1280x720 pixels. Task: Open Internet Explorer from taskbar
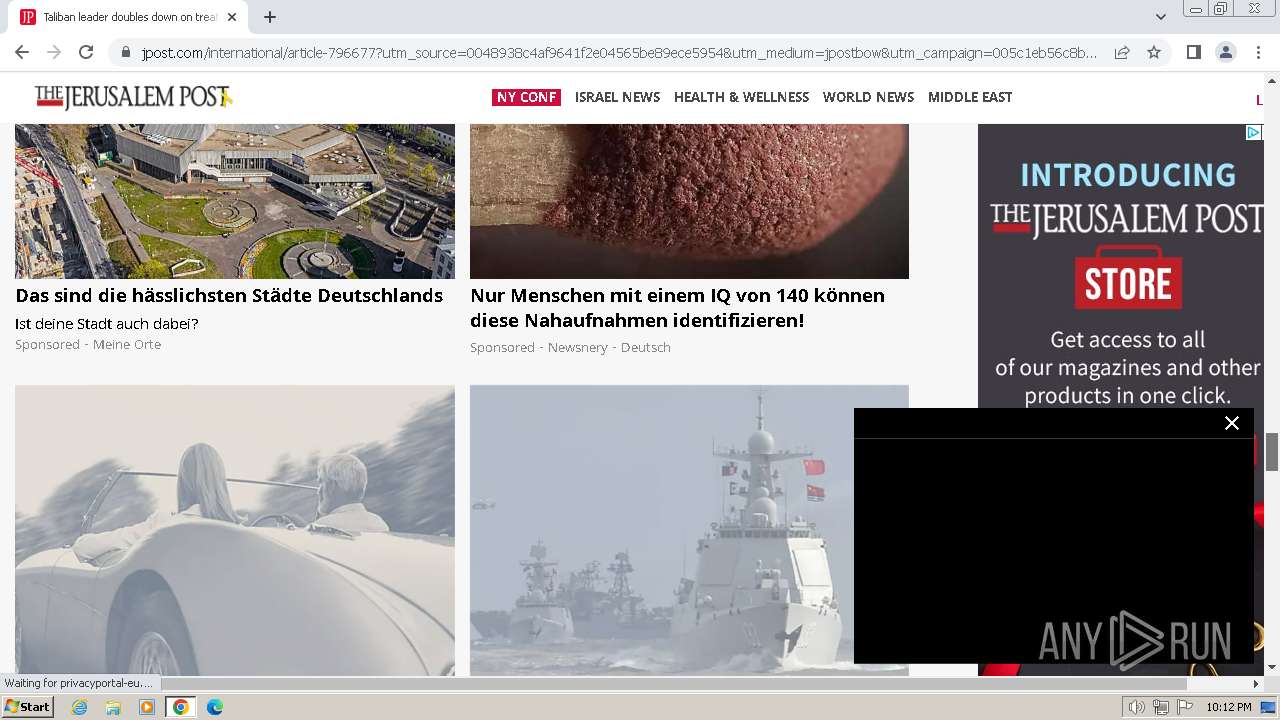[x=79, y=707]
